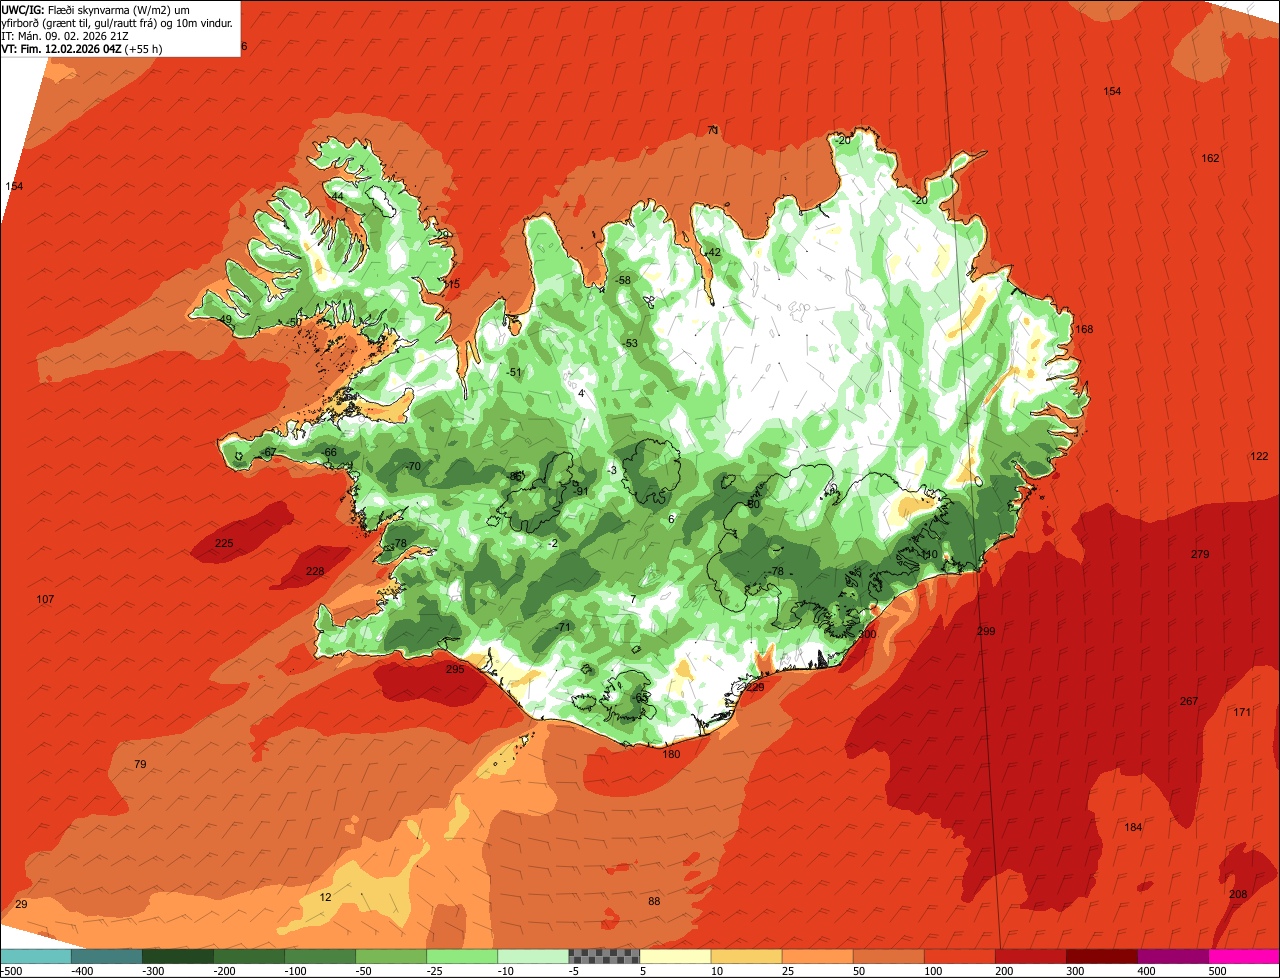Pick the magenta swatch above 500

tap(1244, 956)
